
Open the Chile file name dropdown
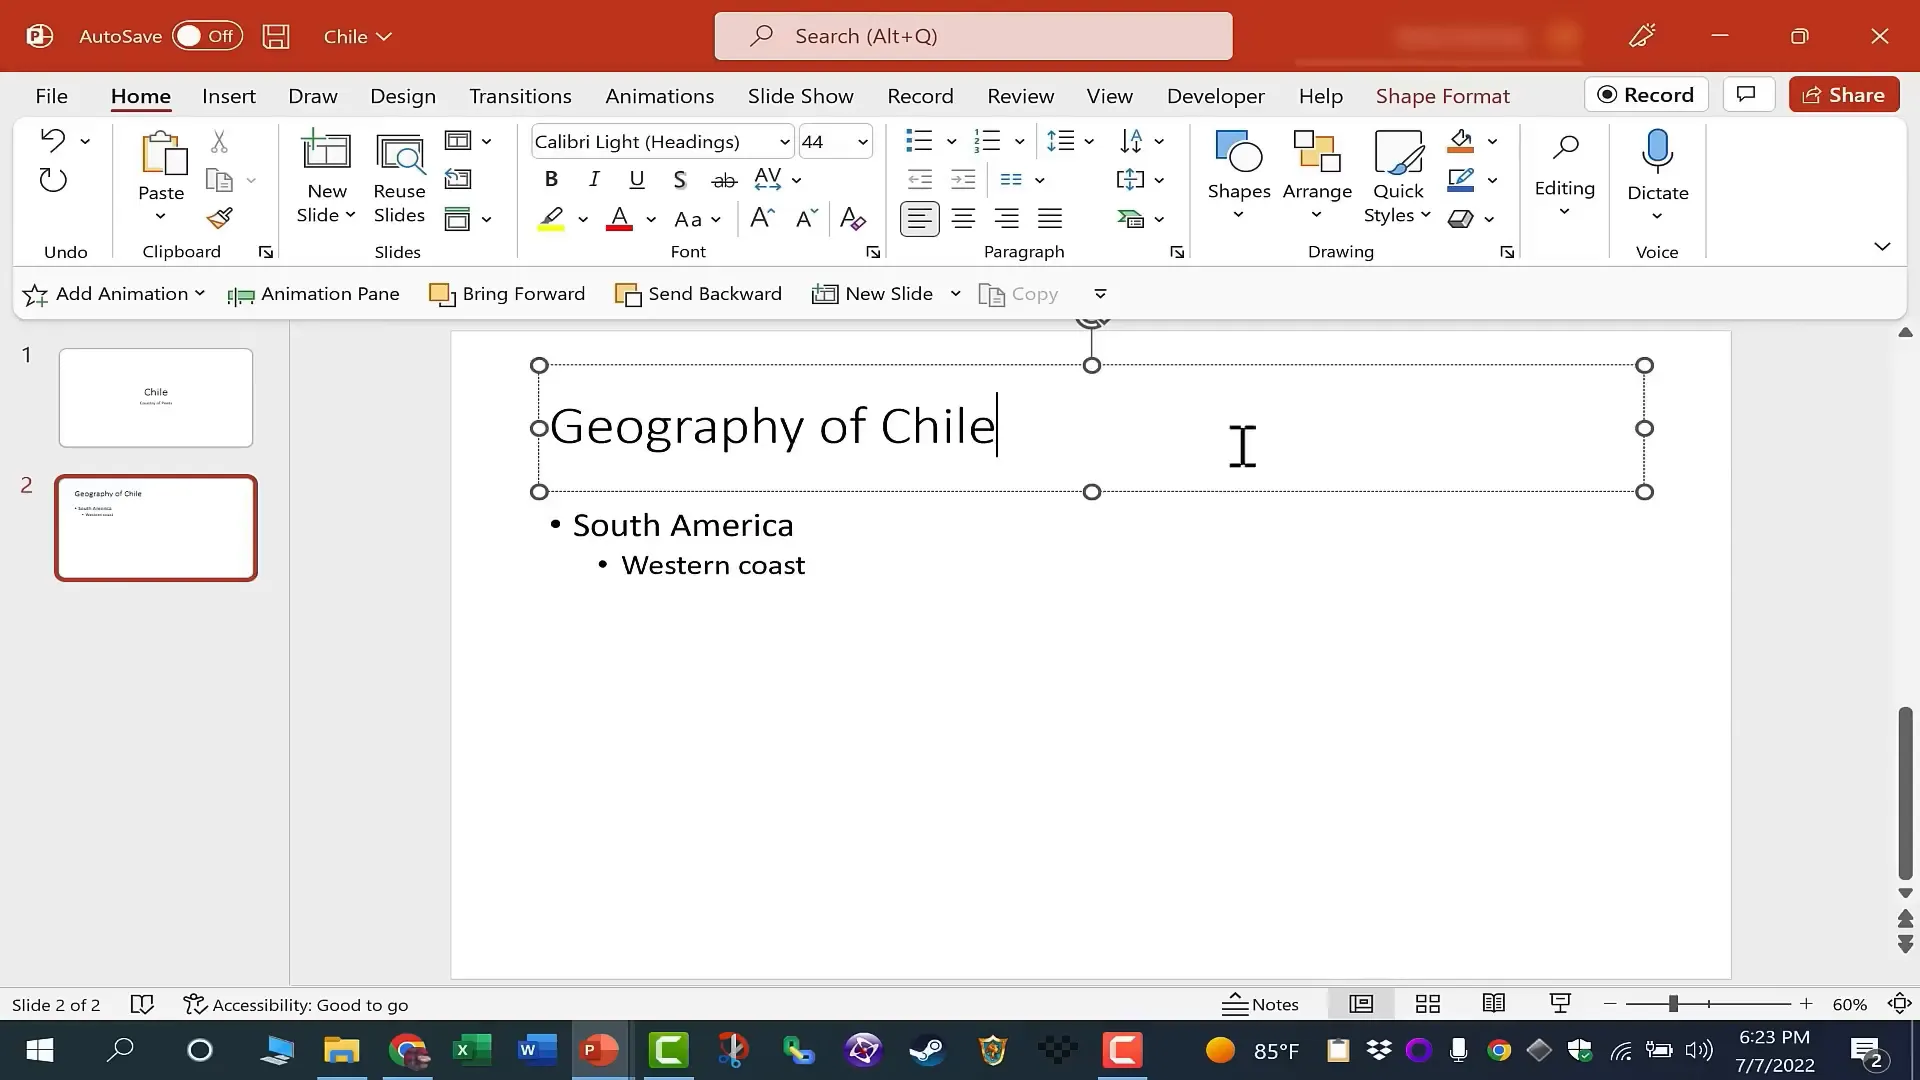coord(357,37)
